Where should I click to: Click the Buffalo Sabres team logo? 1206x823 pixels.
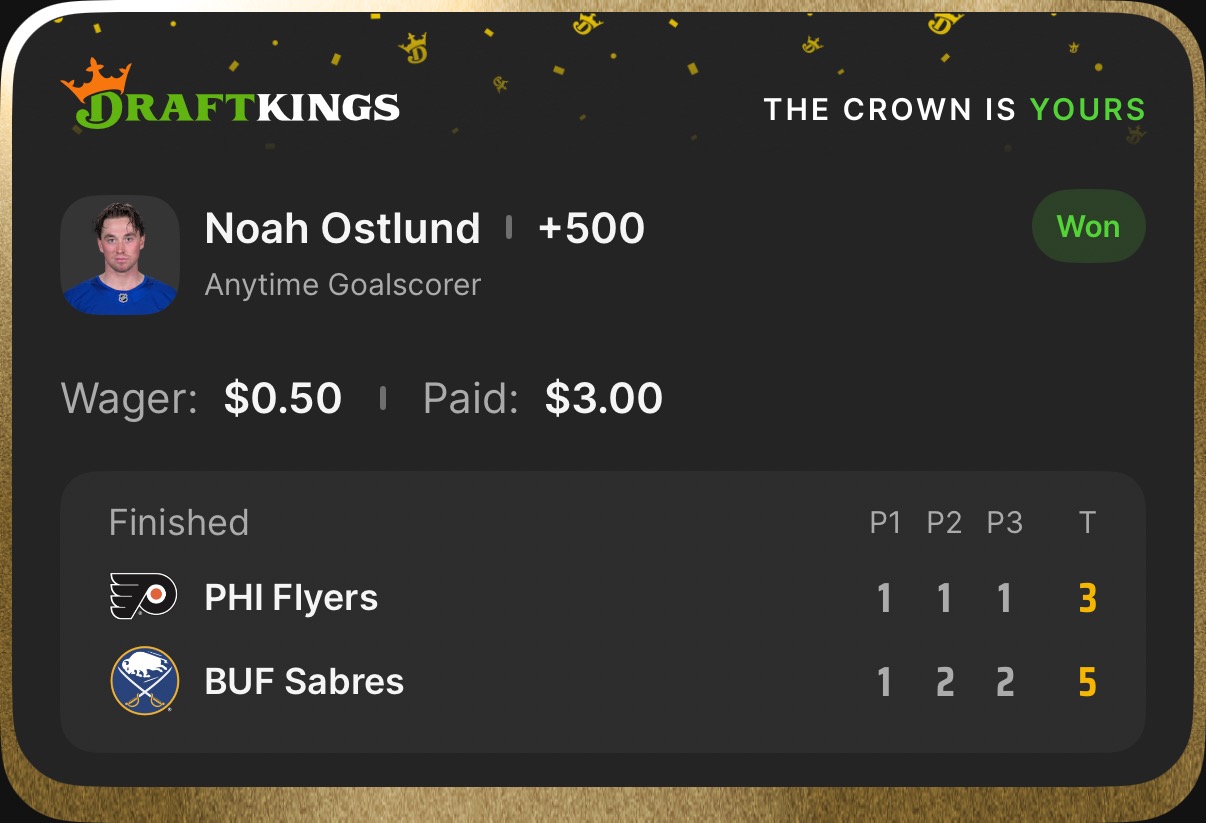point(144,681)
